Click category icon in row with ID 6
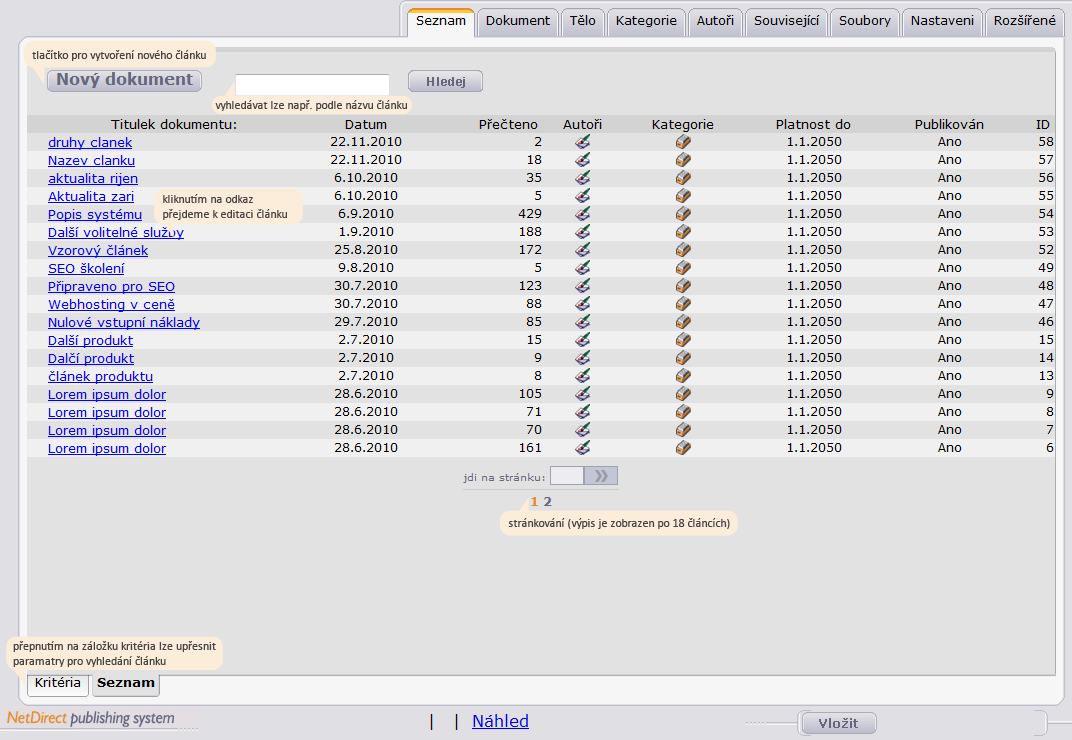 [x=683, y=447]
